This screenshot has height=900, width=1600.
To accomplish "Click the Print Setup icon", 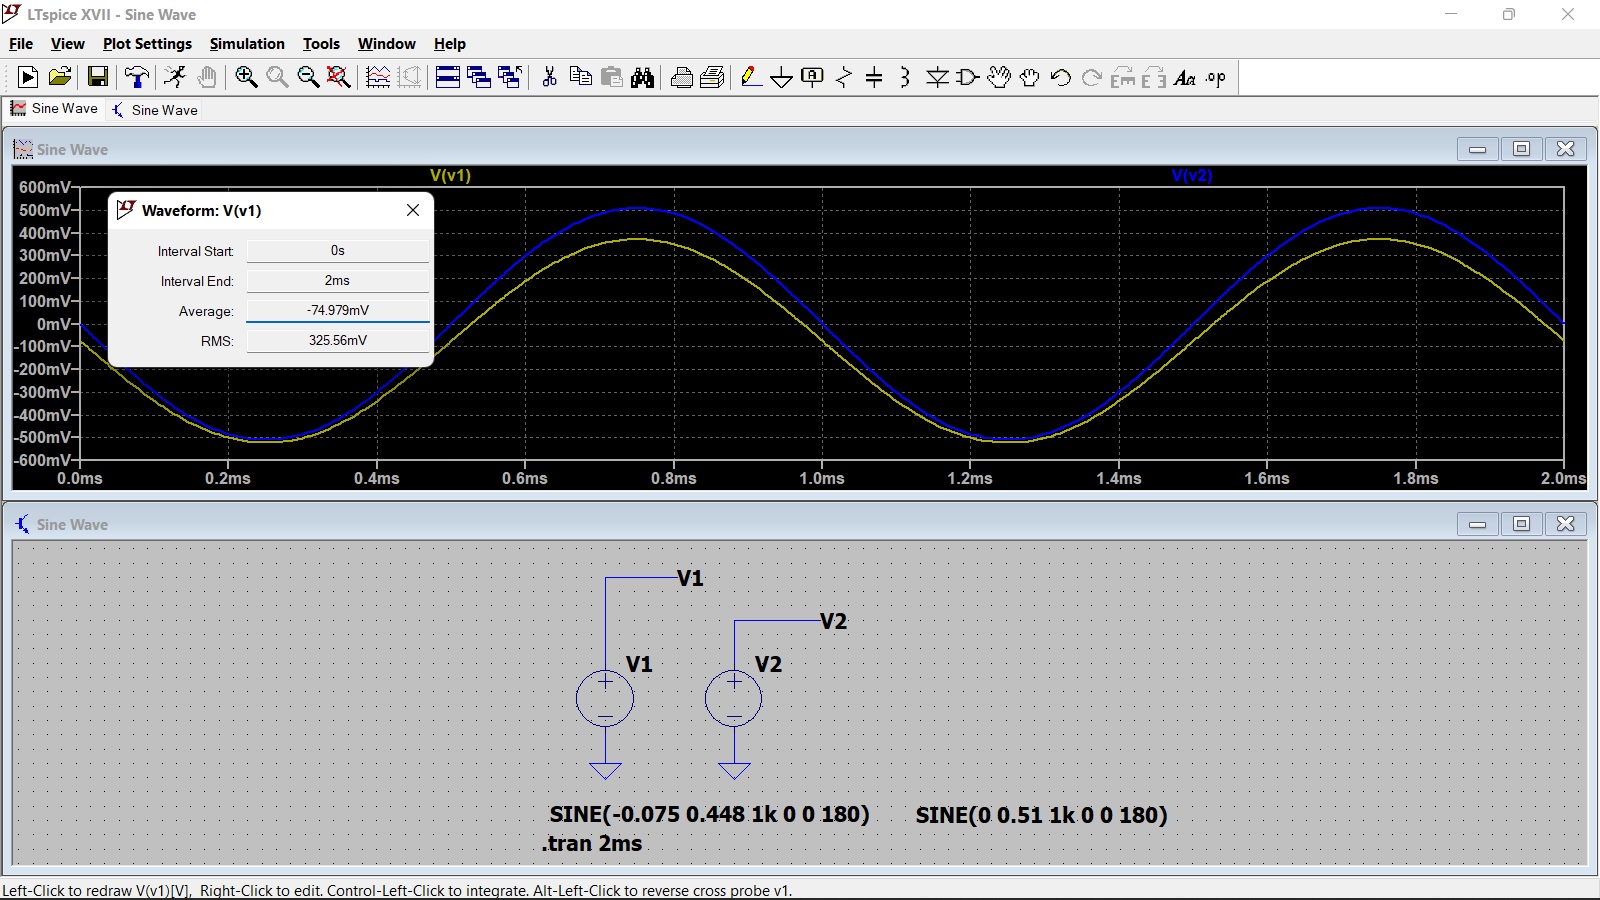I will click(682, 77).
